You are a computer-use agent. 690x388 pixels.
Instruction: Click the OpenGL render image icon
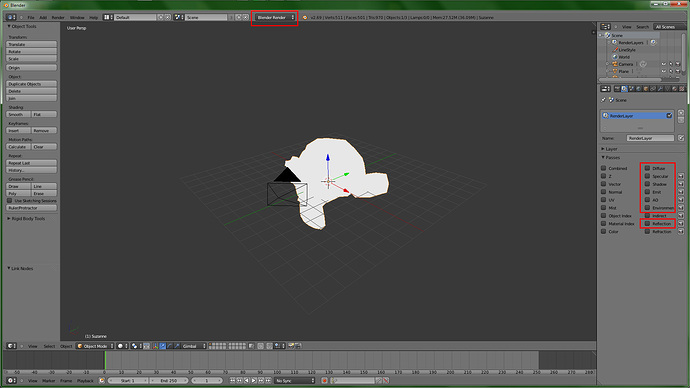291,346
